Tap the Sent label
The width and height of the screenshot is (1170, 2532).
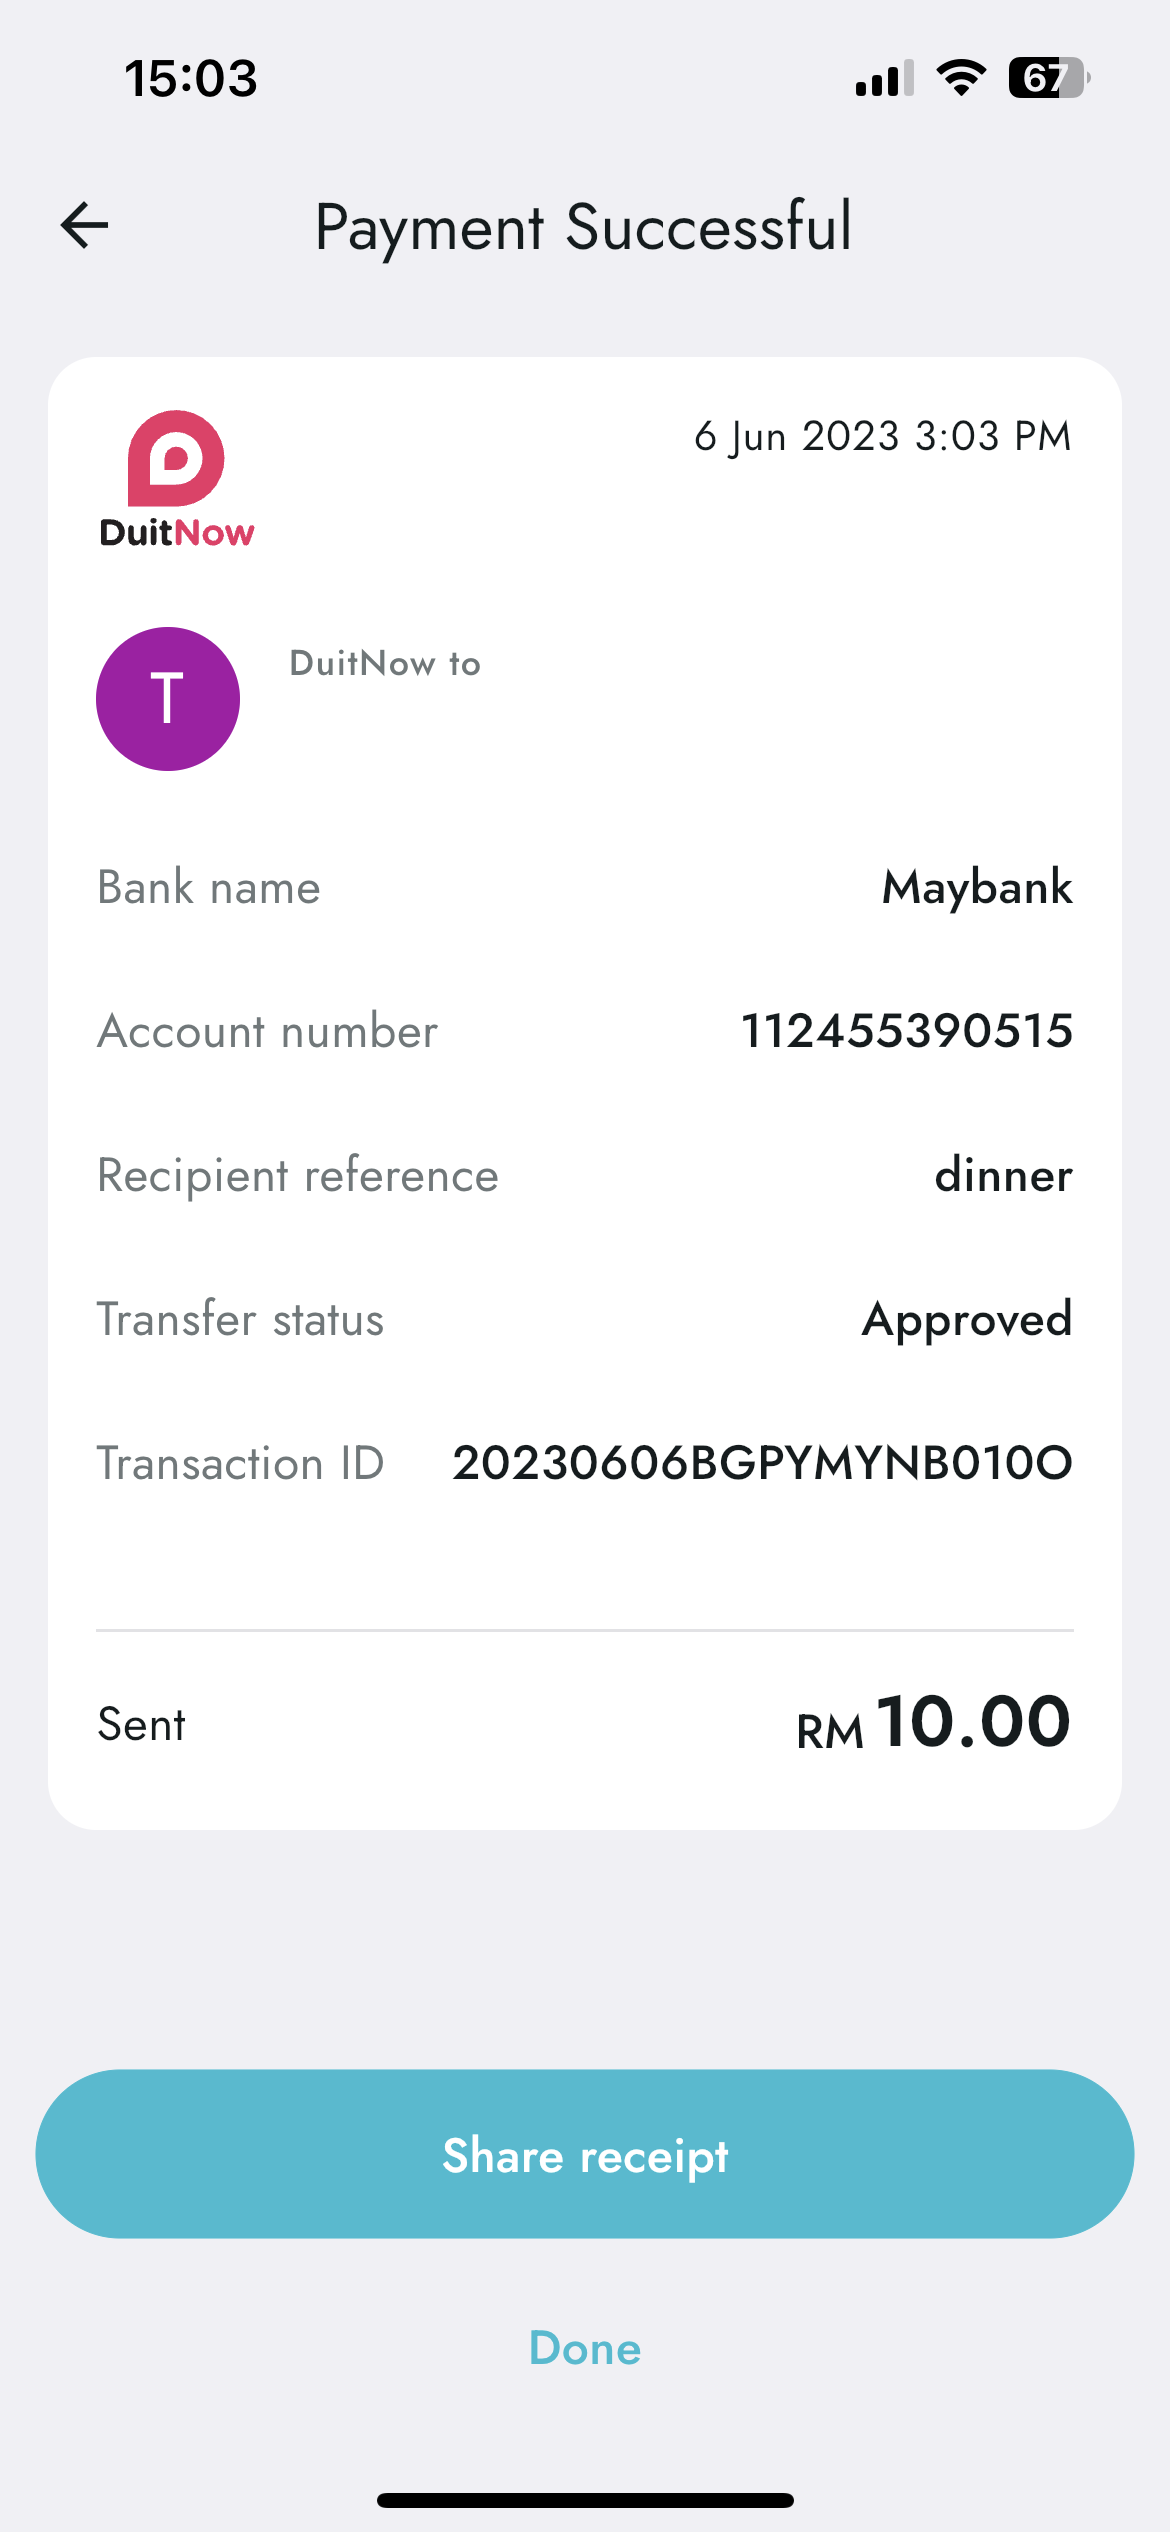tap(141, 1725)
